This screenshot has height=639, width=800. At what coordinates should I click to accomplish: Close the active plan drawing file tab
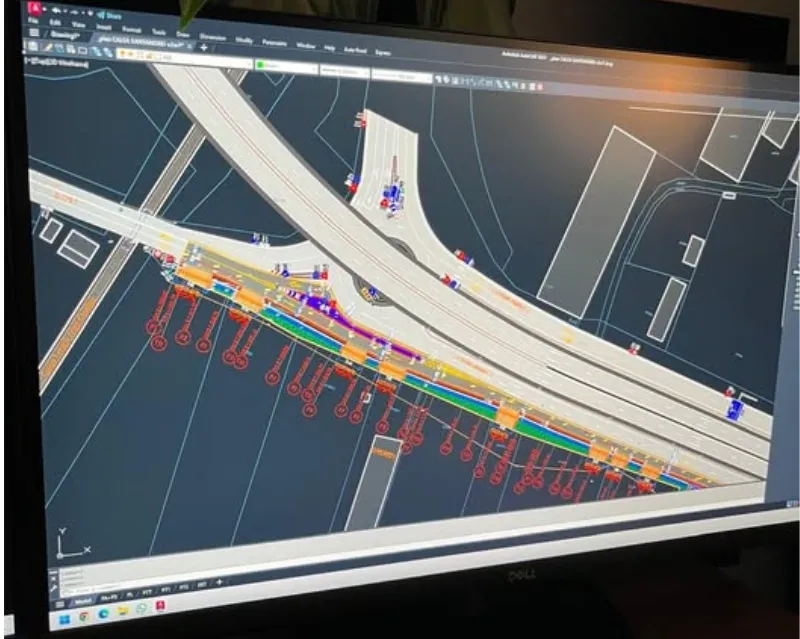[x=189, y=46]
